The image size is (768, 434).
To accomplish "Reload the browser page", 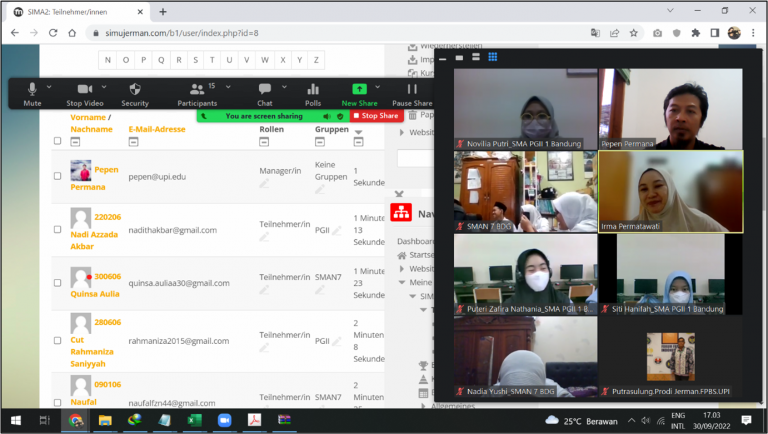I will pyautogui.click(x=53, y=33).
